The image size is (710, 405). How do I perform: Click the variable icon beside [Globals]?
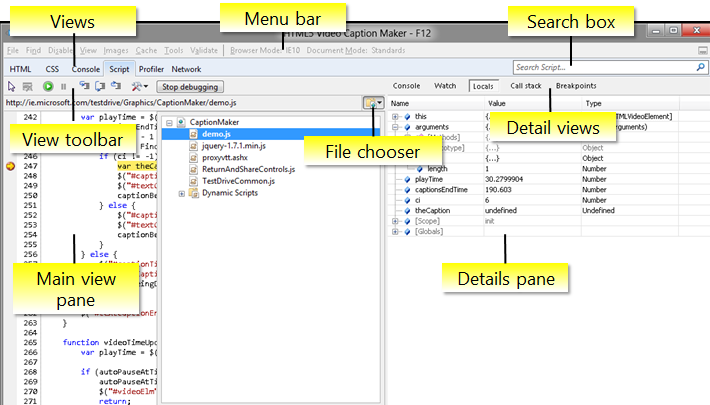click(407, 231)
